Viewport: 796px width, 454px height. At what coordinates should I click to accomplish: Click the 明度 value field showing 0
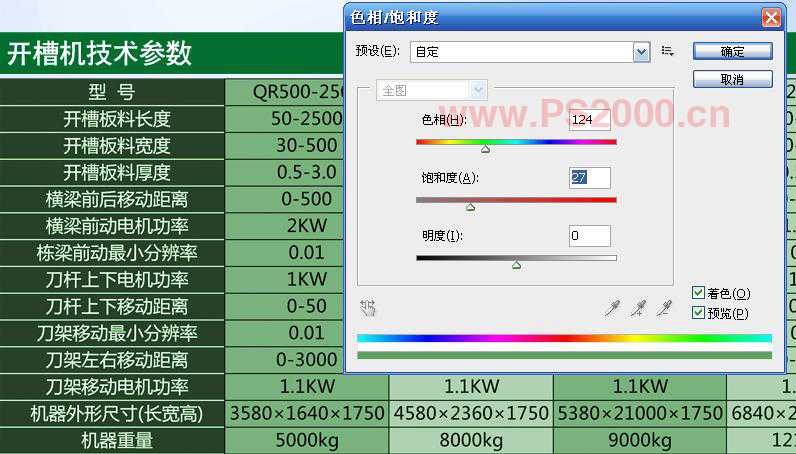point(589,236)
